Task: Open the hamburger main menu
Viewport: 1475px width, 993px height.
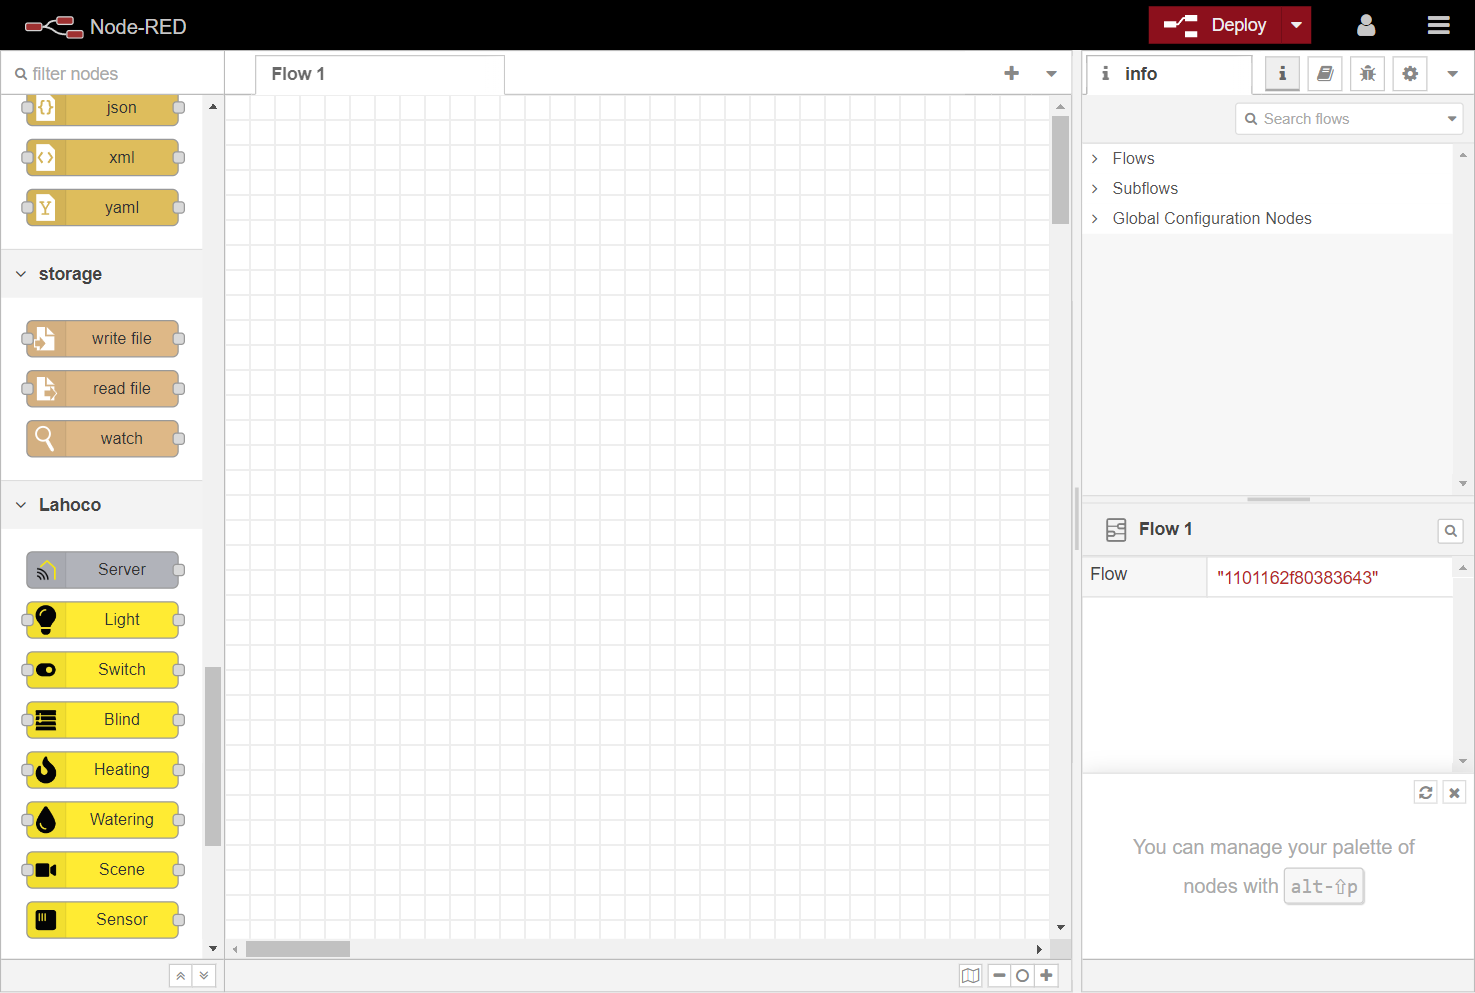Action: (x=1438, y=26)
